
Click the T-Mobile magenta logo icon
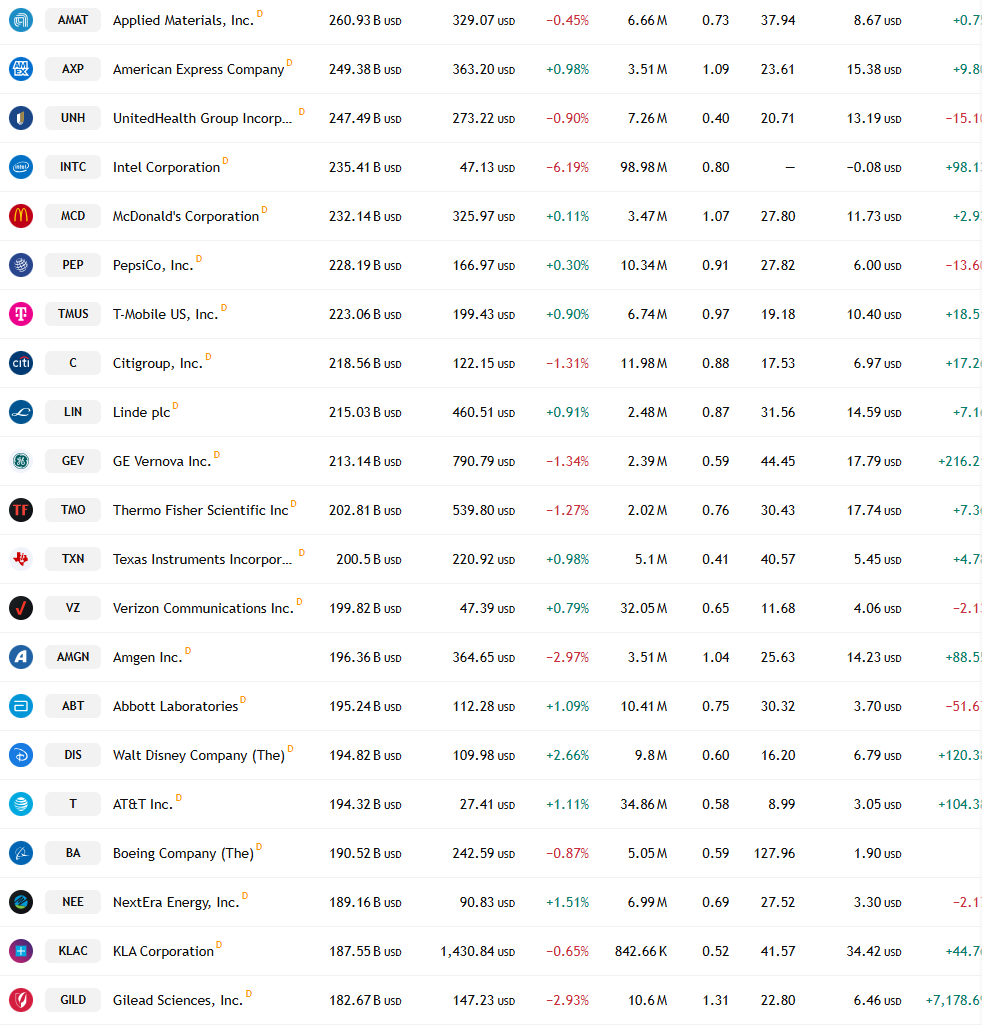[21, 314]
